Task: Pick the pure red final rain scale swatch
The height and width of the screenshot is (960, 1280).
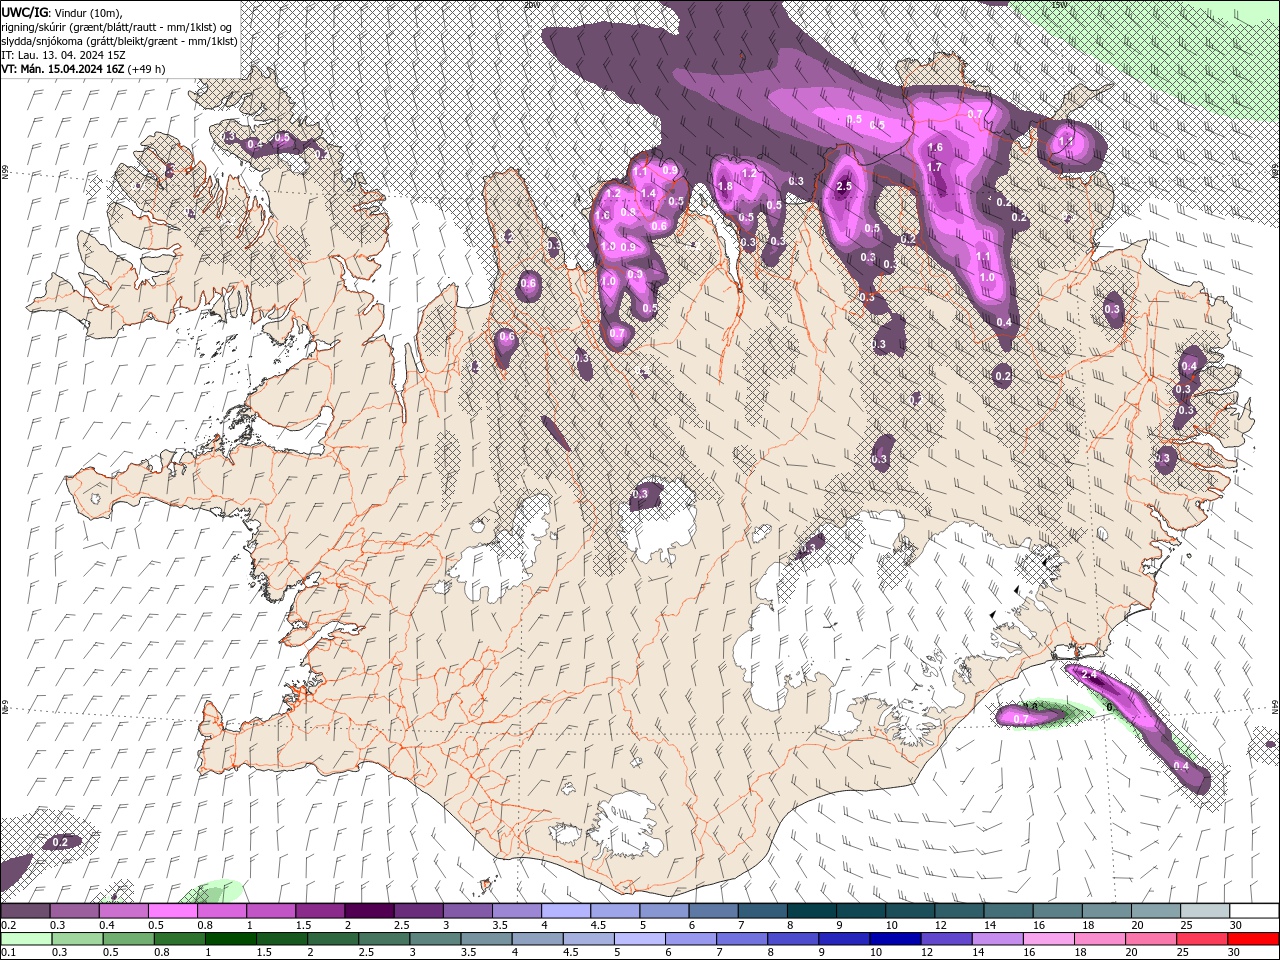Action: tap(1254, 939)
